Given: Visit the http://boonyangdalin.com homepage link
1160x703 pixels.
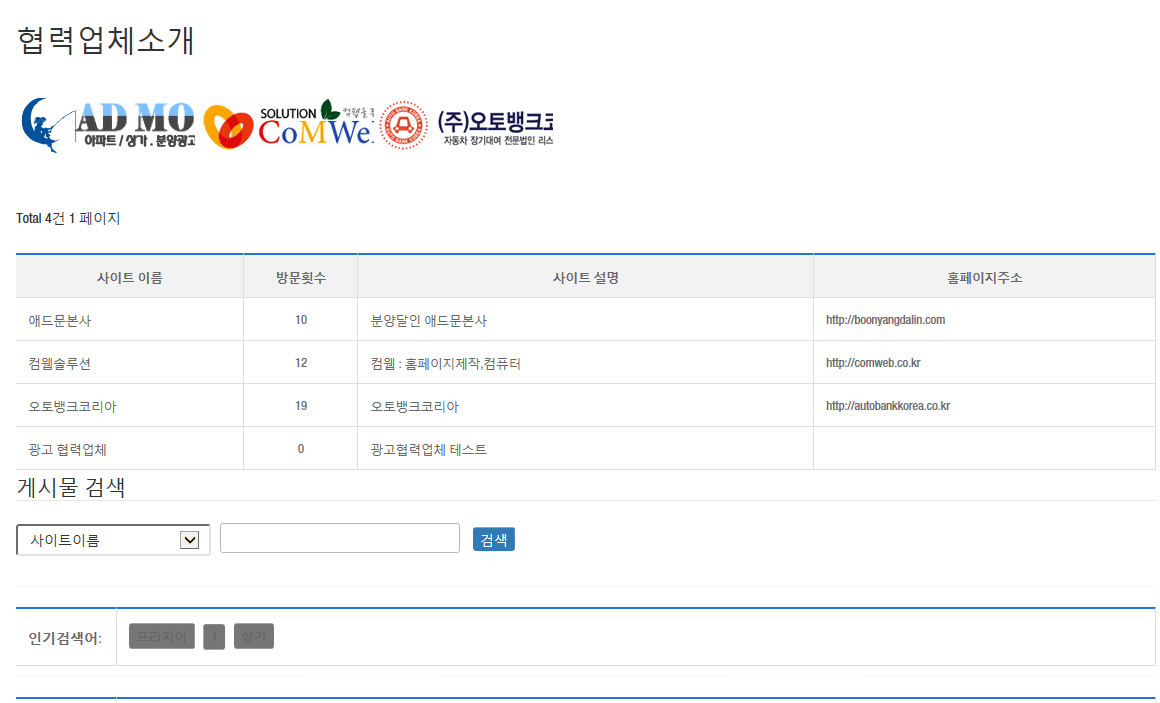Looking at the screenshot, I should (885, 320).
